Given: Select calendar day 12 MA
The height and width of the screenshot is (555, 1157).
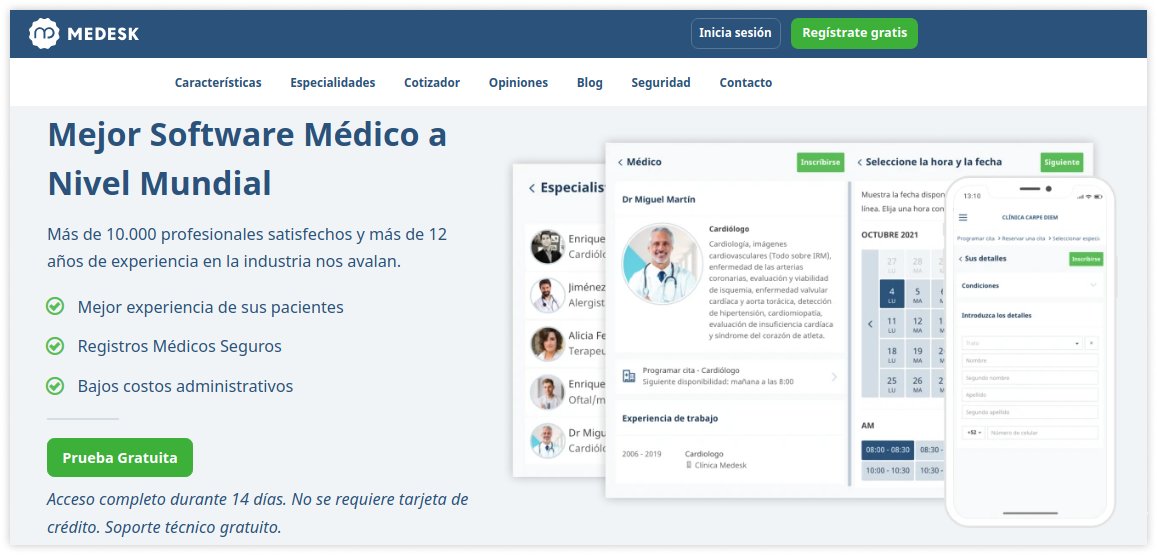Looking at the screenshot, I should tap(917, 325).
